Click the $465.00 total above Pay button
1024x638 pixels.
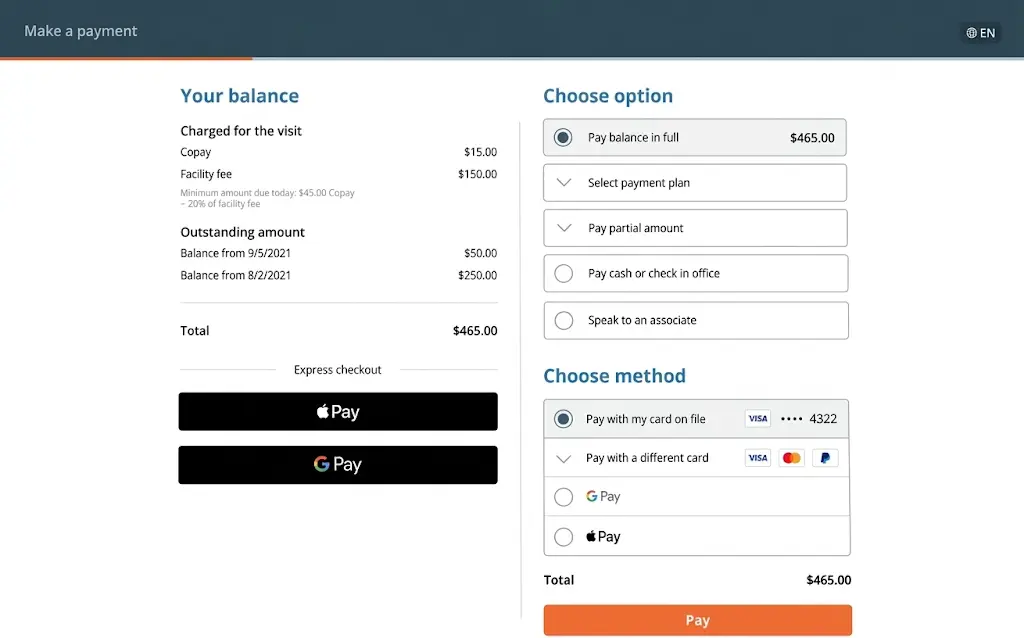(x=829, y=580)
